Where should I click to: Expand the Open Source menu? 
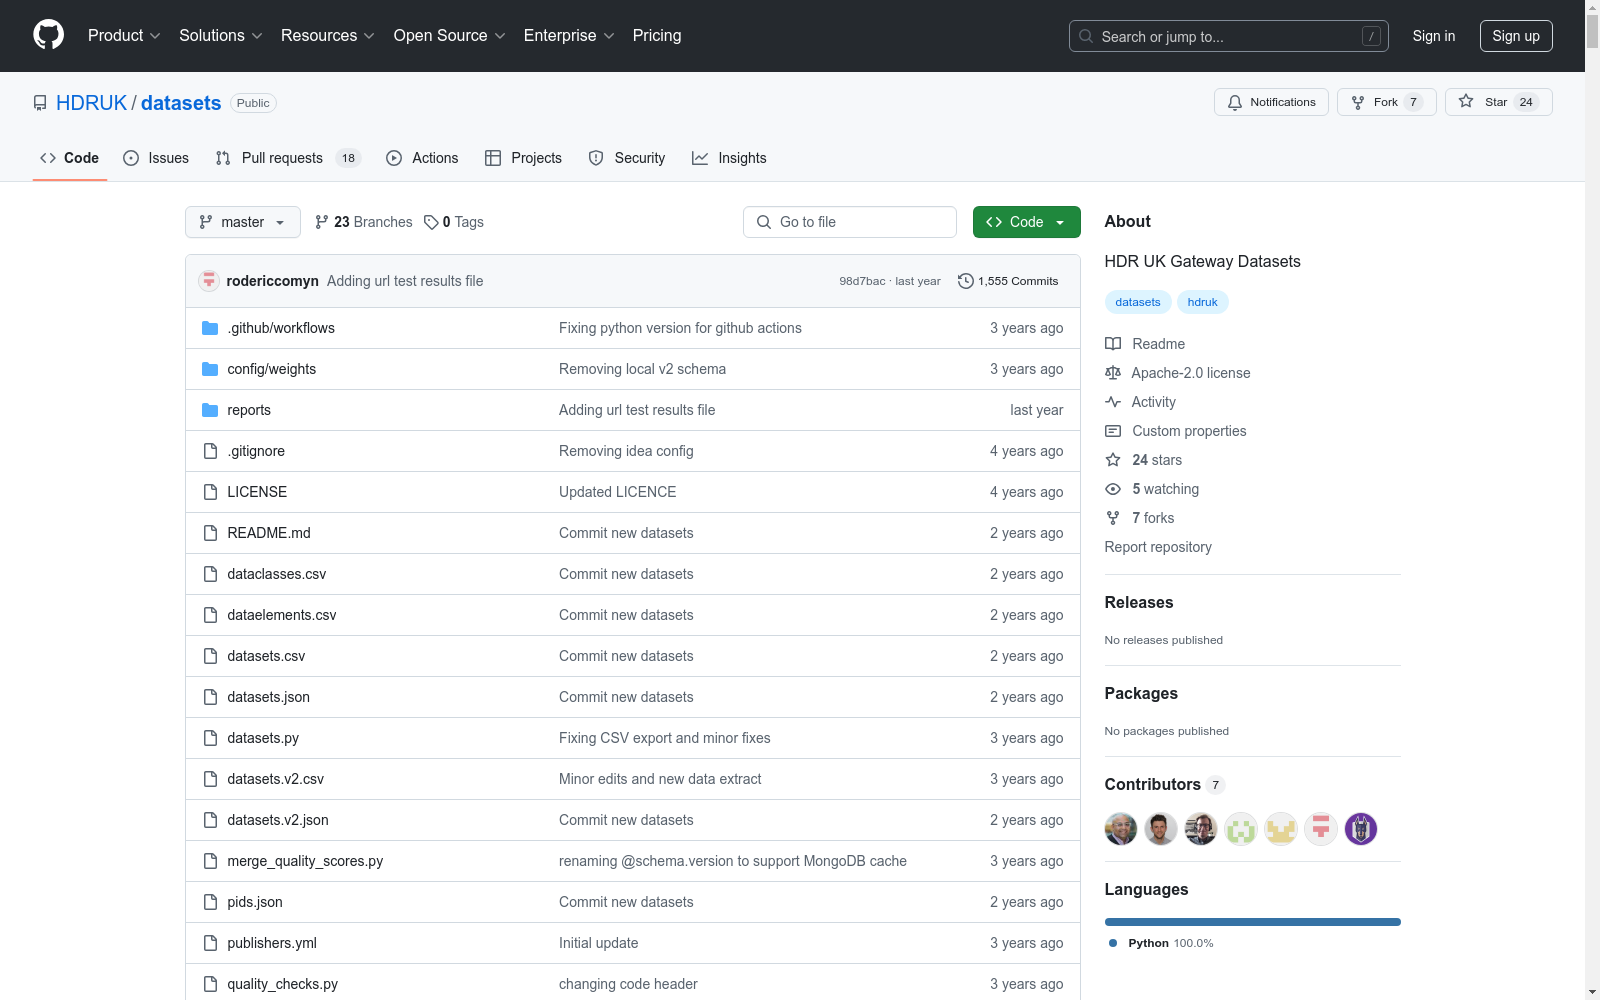450,36
